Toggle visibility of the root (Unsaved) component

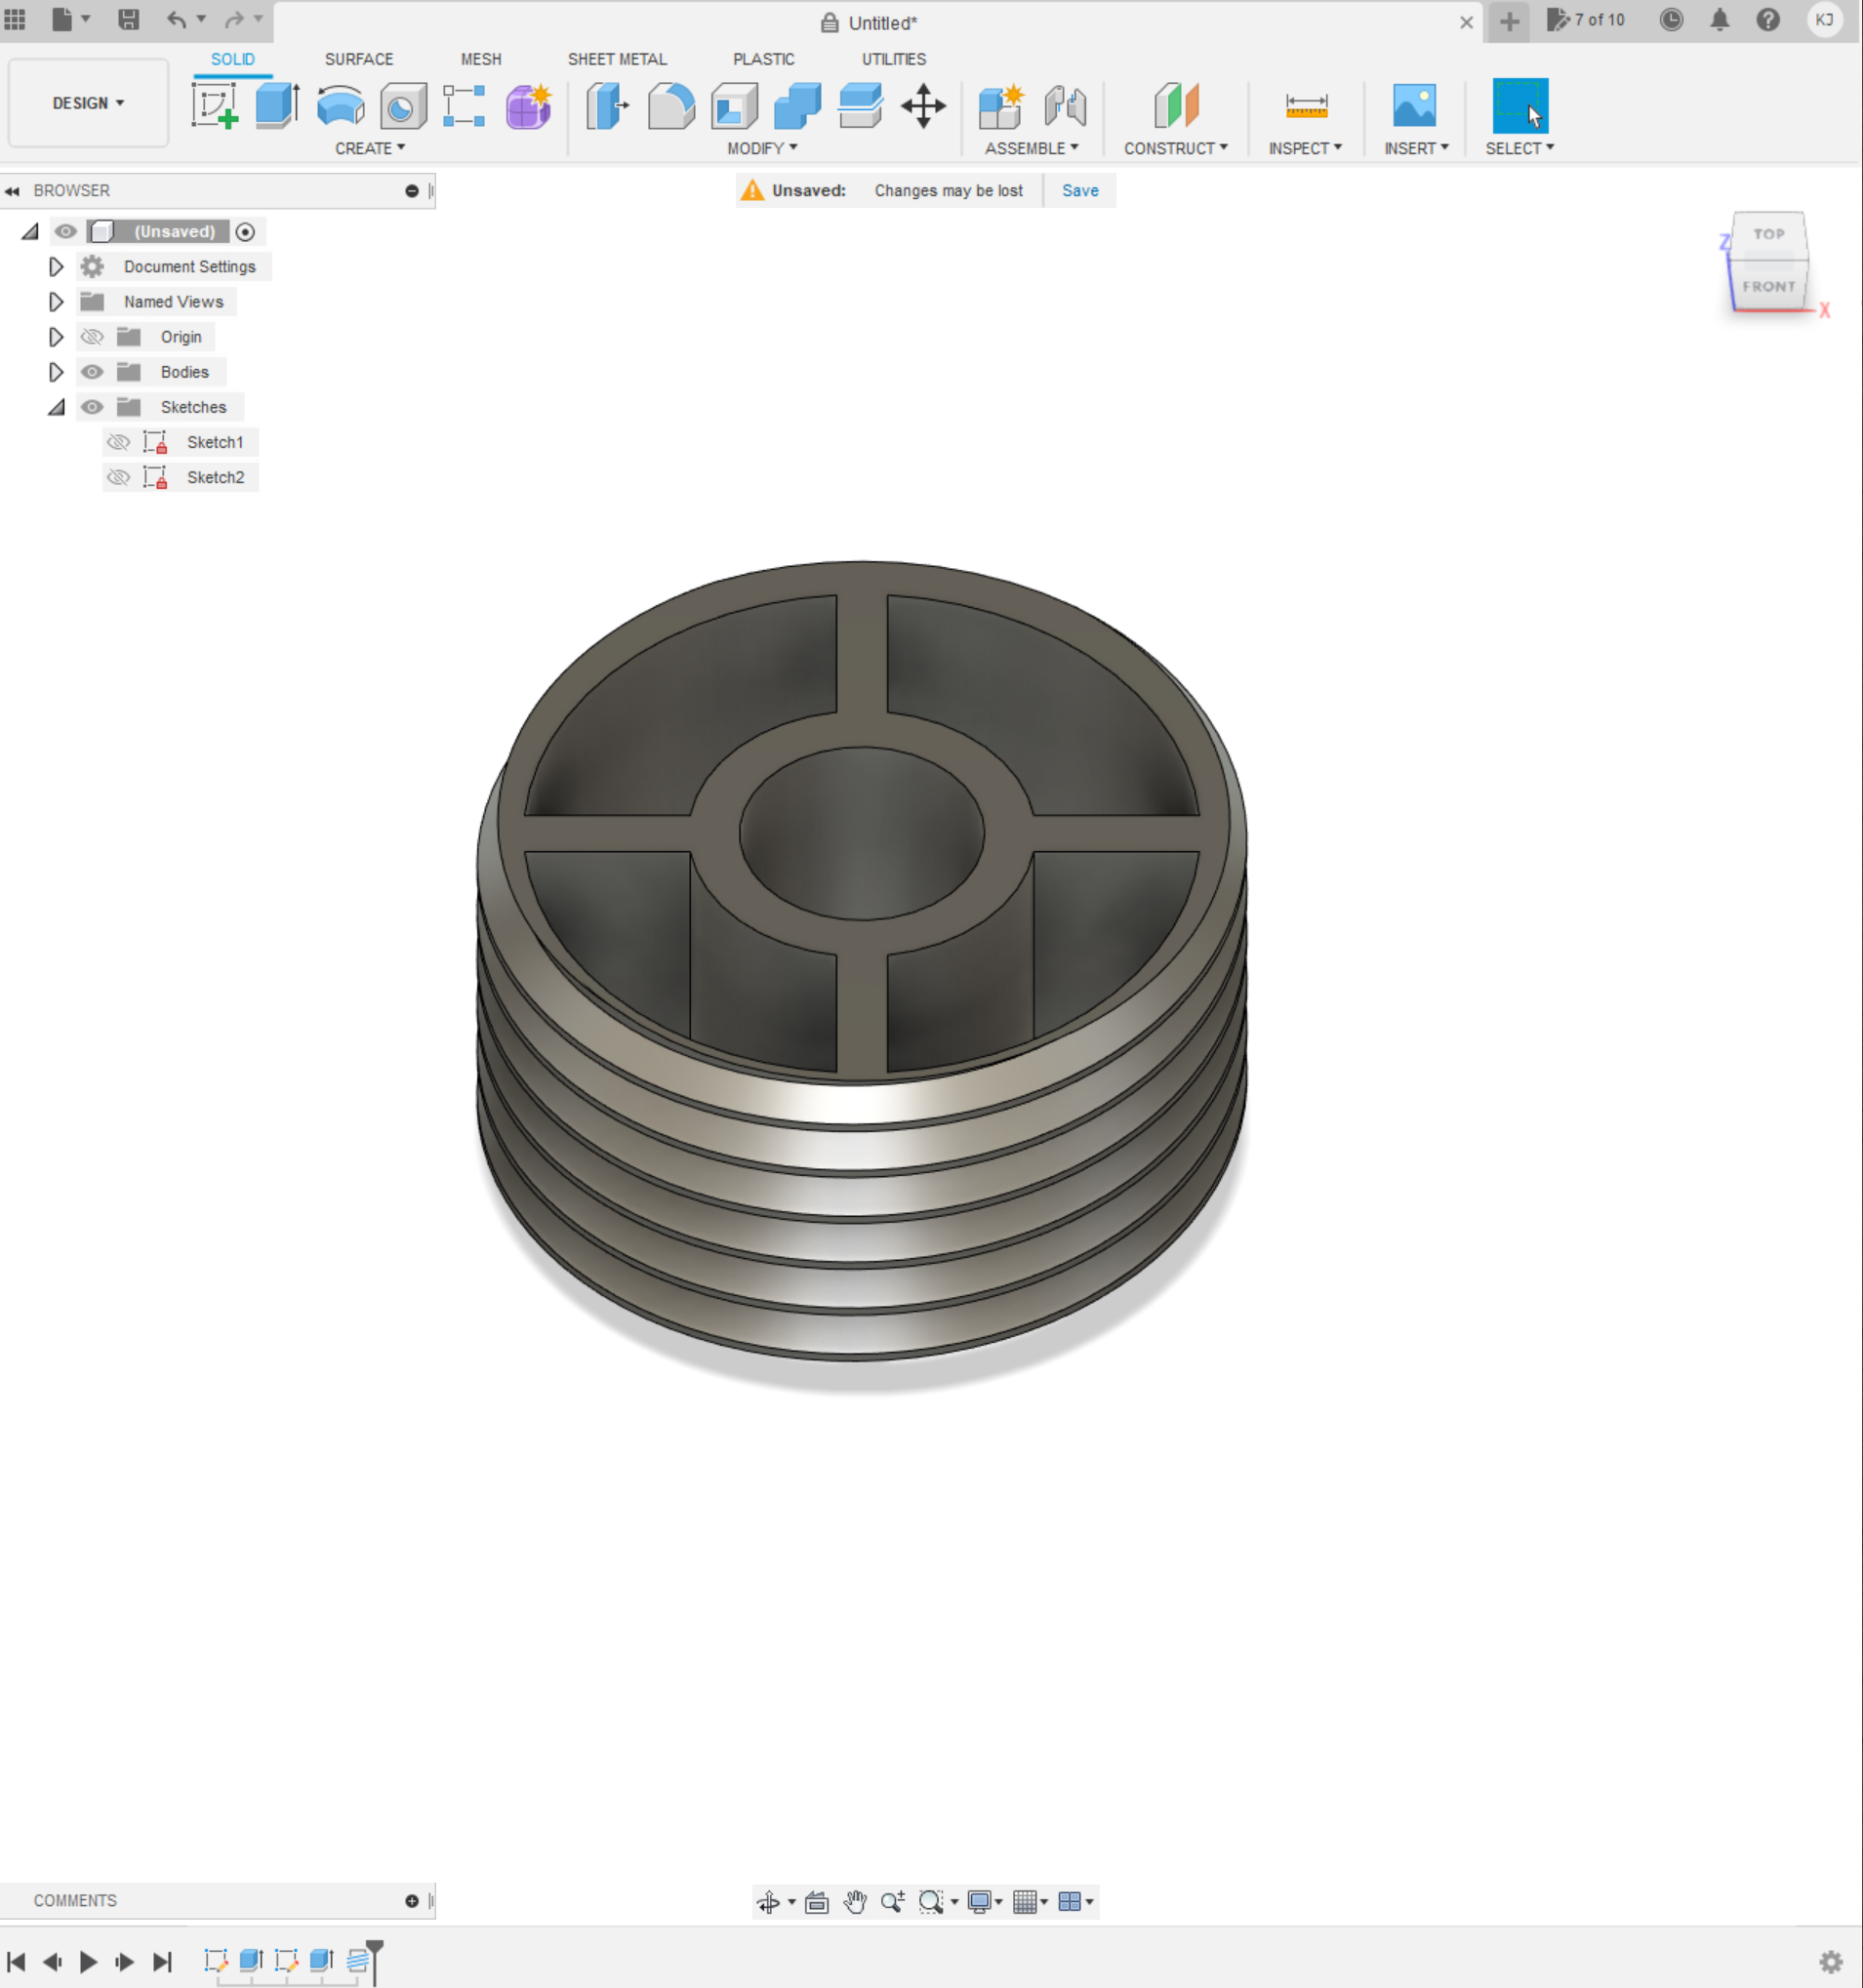tap(66, 232)
